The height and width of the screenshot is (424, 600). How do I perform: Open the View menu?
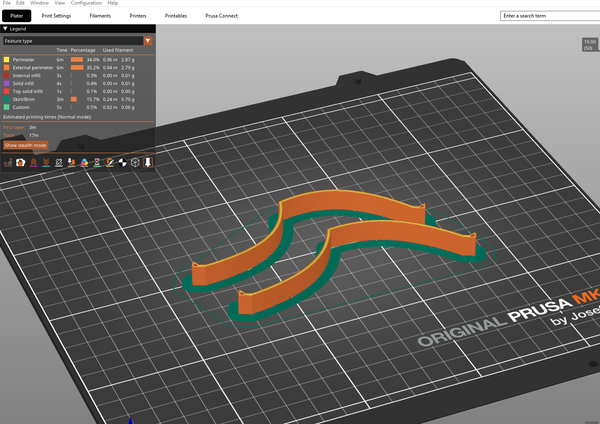tap(60, 3)
